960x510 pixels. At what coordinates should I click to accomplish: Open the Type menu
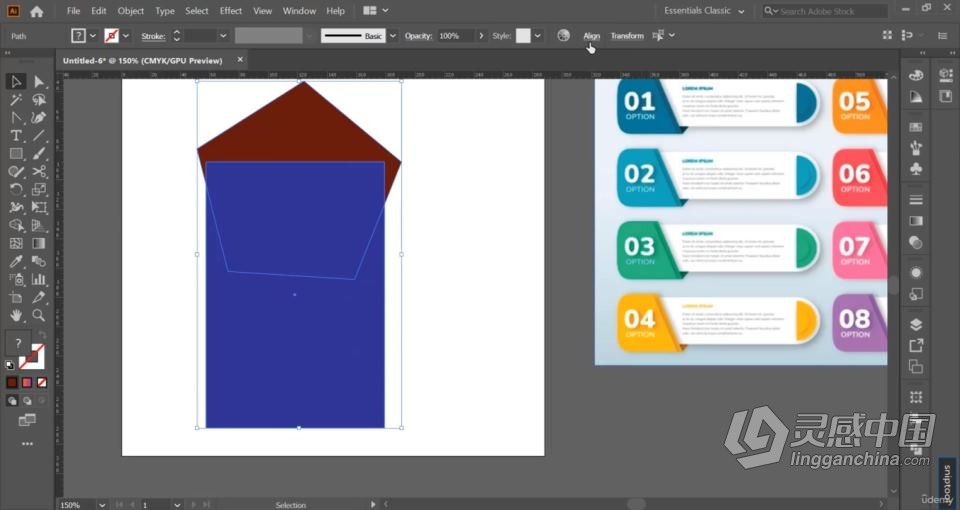pos(165,11)
